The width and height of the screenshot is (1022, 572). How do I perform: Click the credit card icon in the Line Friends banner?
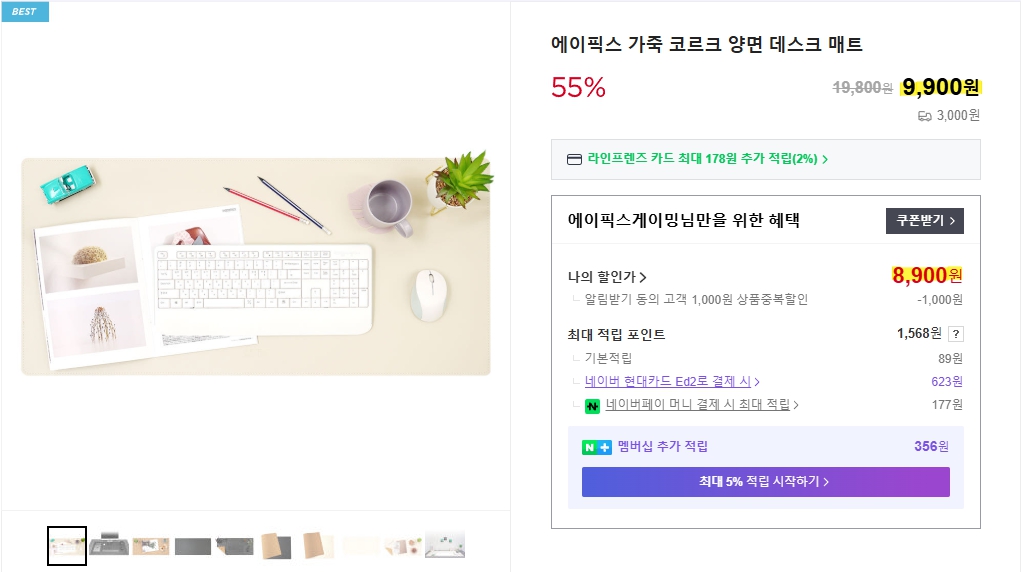pos(574,159)
